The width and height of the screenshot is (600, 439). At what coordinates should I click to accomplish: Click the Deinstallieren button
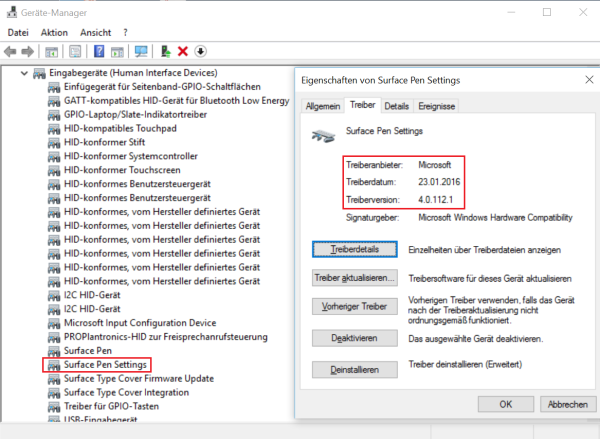click(x=355, y=370)
